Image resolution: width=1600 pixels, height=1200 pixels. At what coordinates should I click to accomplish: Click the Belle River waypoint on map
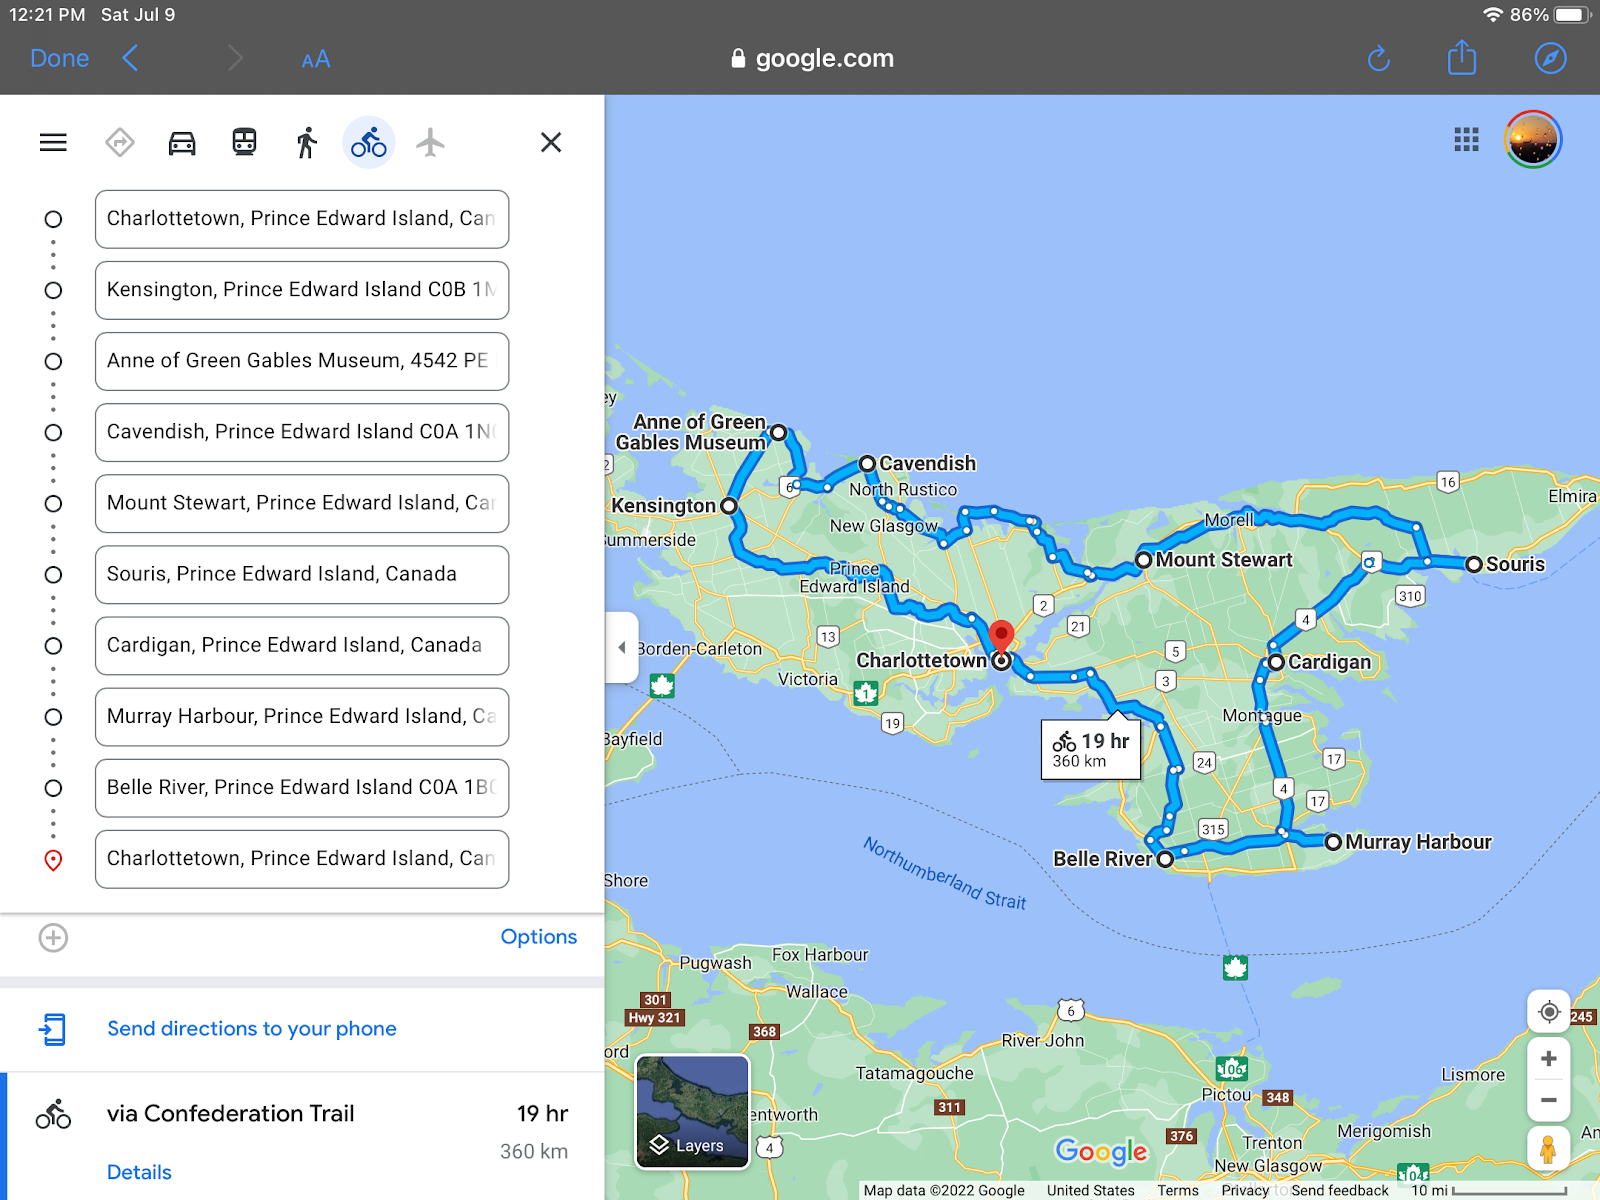[1165, 858]
